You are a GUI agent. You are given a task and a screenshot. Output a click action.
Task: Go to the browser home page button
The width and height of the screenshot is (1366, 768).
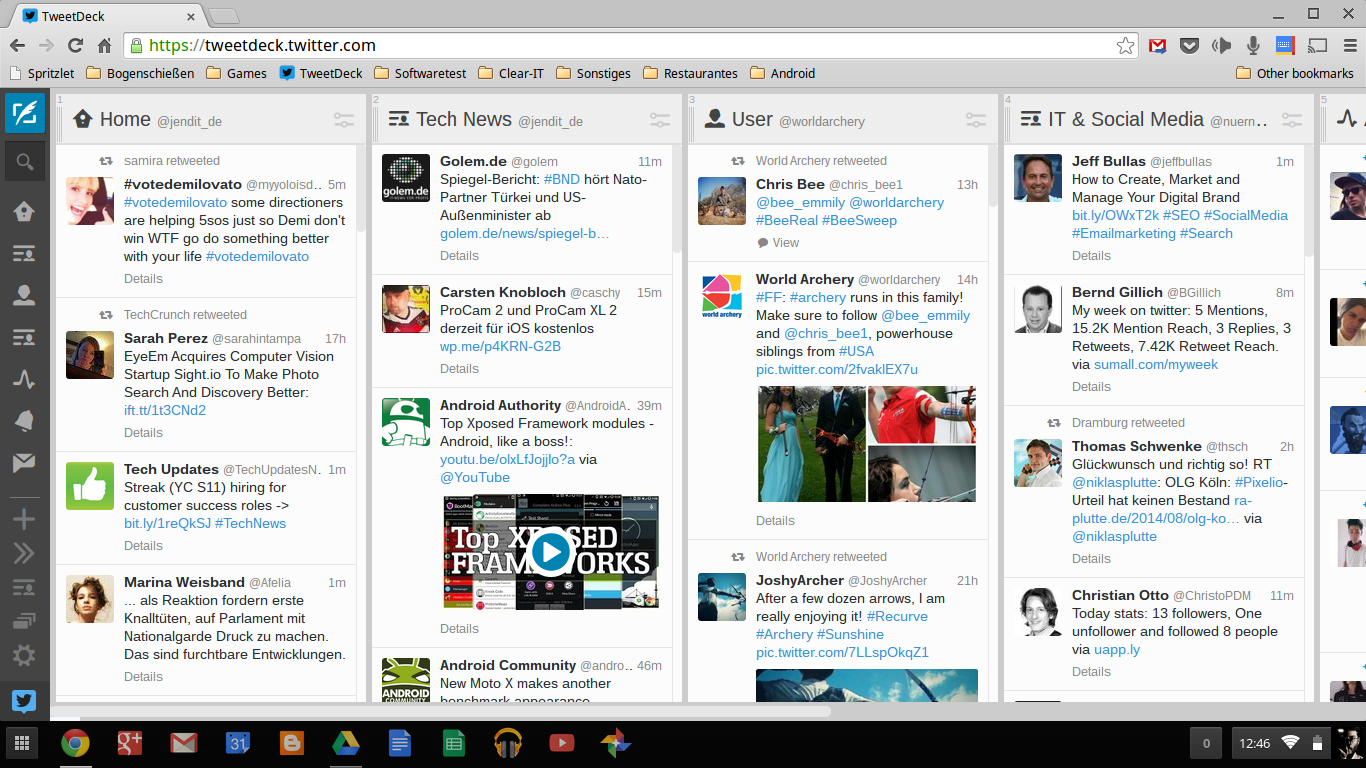coord(104,46)
